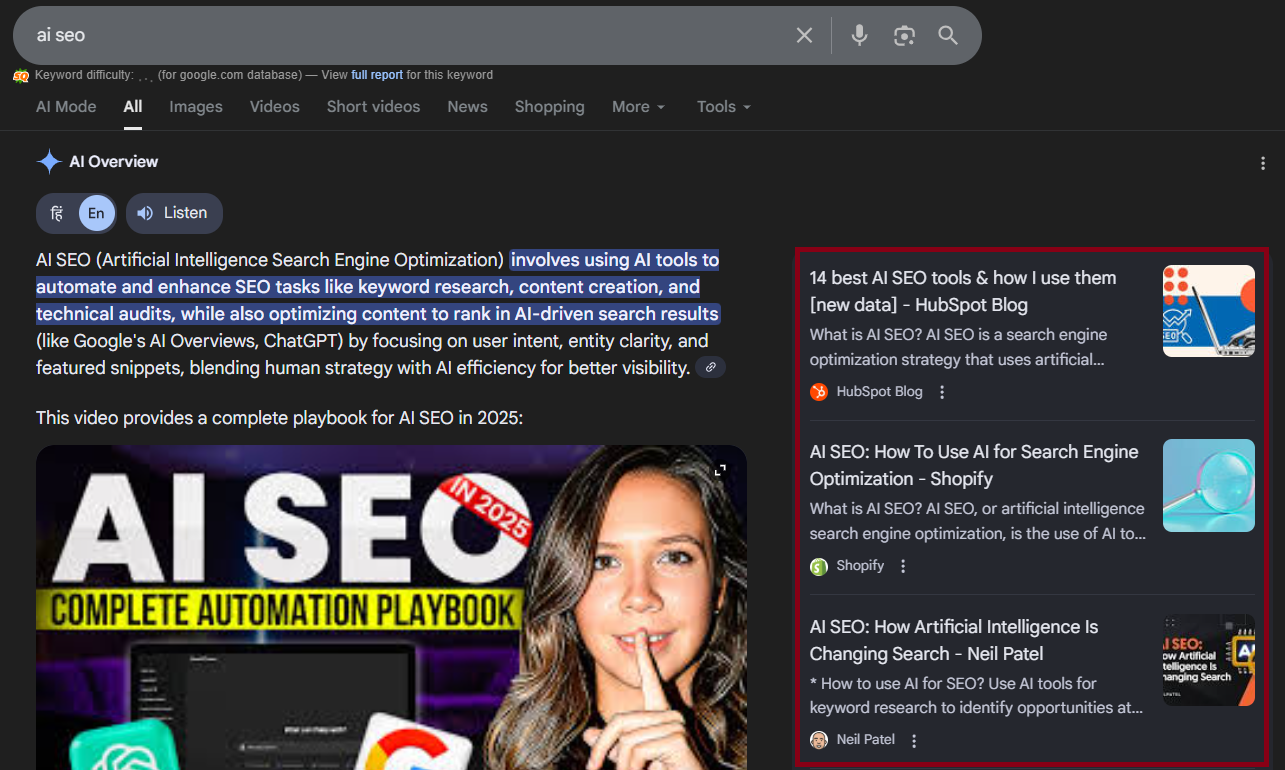
Task: Clear the search box with the X icon
Action: (804, 36)
